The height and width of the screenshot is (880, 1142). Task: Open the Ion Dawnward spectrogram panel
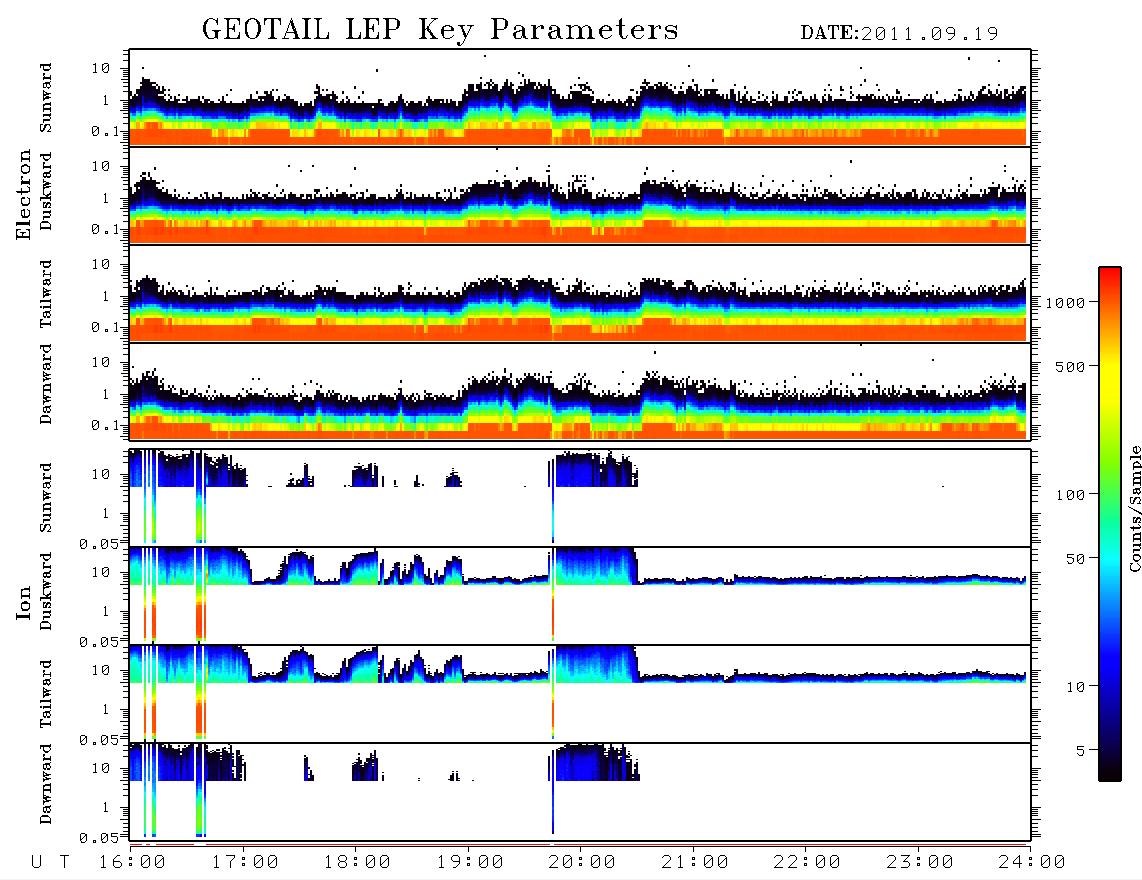(580, 792)
